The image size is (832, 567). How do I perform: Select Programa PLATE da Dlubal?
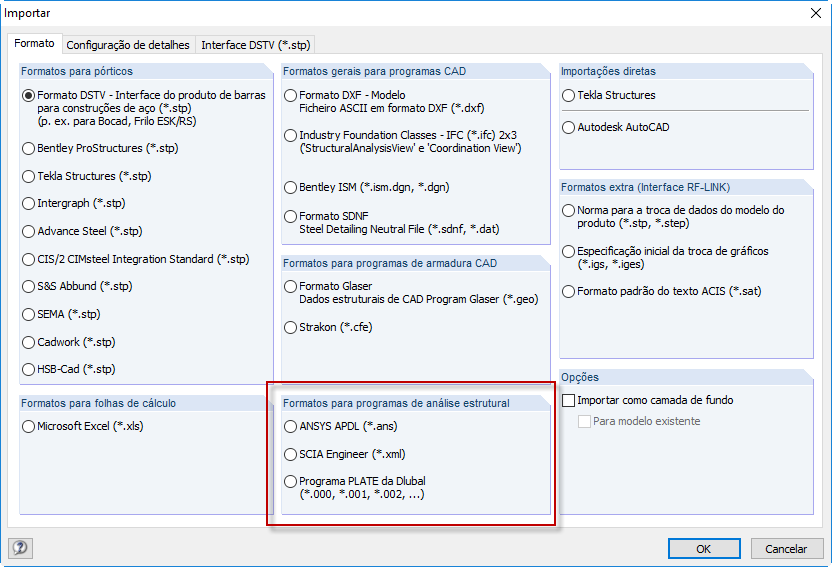point(290,482)
